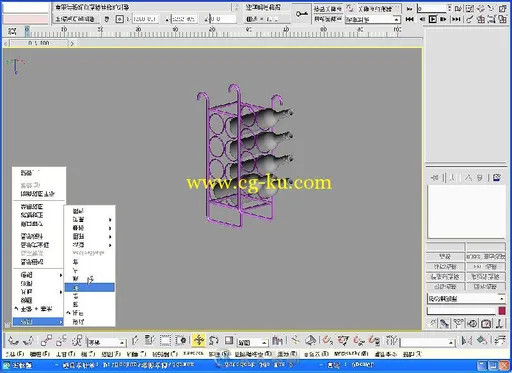Viewport: 512px width, 373px height.
Task: Activate the Select Object arrow tool
Action: (135, 341)
